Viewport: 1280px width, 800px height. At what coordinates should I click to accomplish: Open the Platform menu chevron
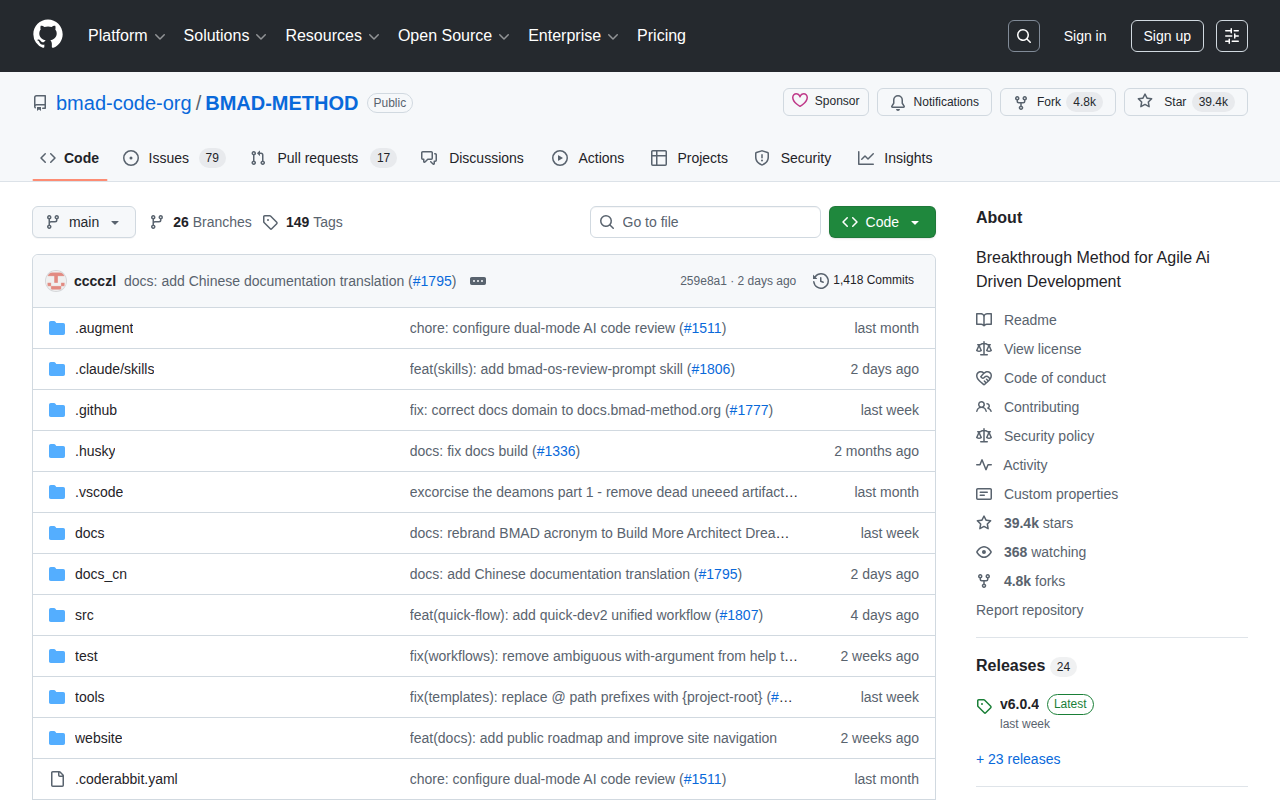[x=160, y=36]
